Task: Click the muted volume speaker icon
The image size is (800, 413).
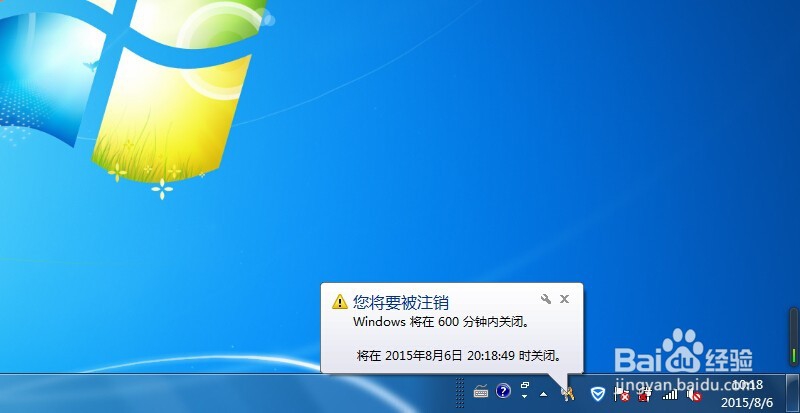Action: tap(694, 395)
